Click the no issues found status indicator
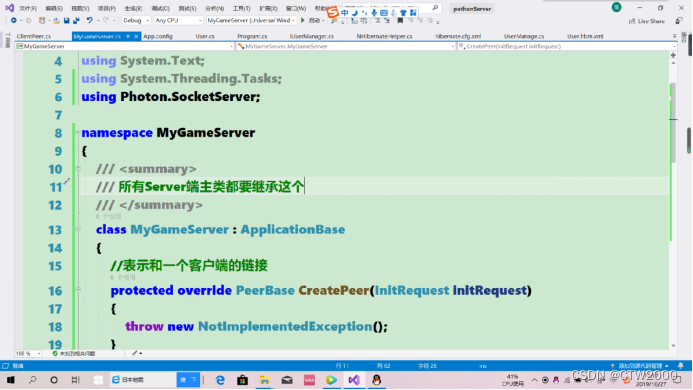This screenshot has height=390, width=693. tap(74, 353)
